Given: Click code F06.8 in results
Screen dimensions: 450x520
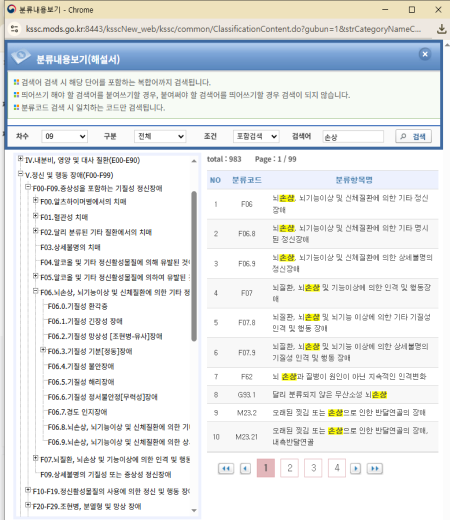Looking at the screenshot, I should pyautogui.click(x=247, y=234).
